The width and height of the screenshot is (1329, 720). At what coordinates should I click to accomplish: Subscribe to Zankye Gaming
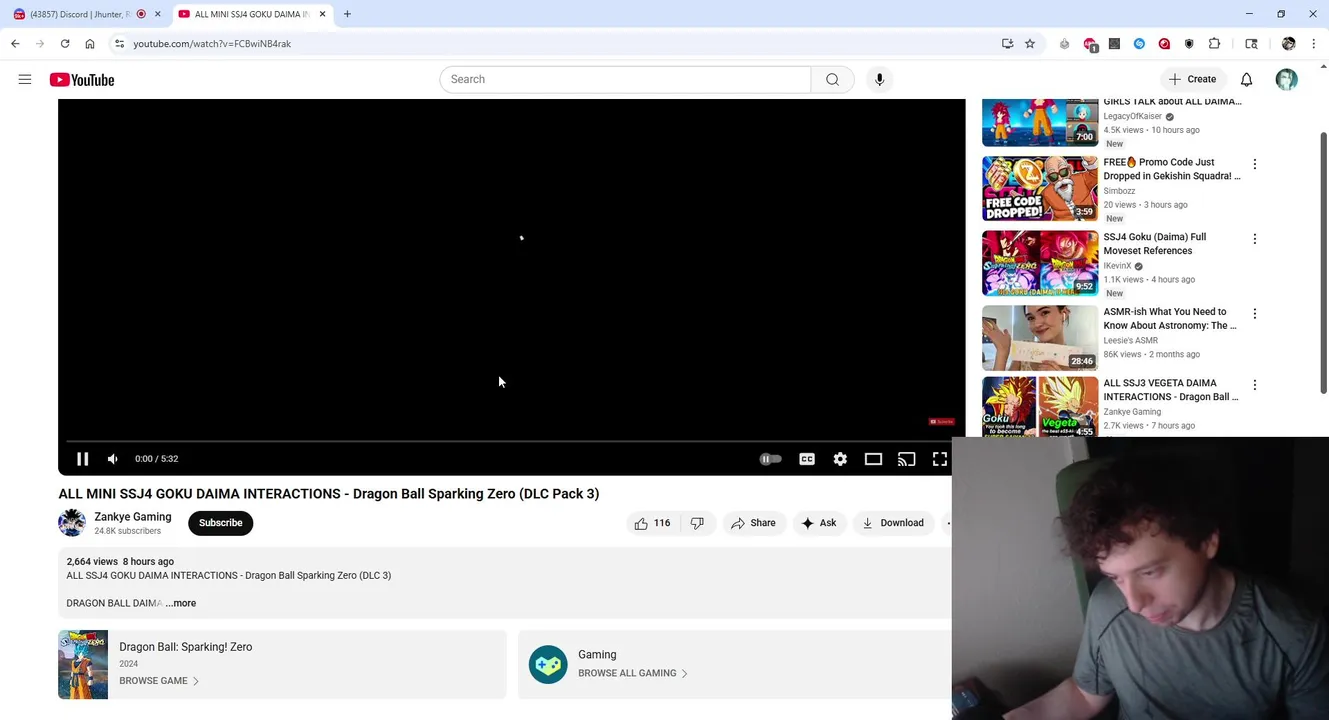click(220, 523)
